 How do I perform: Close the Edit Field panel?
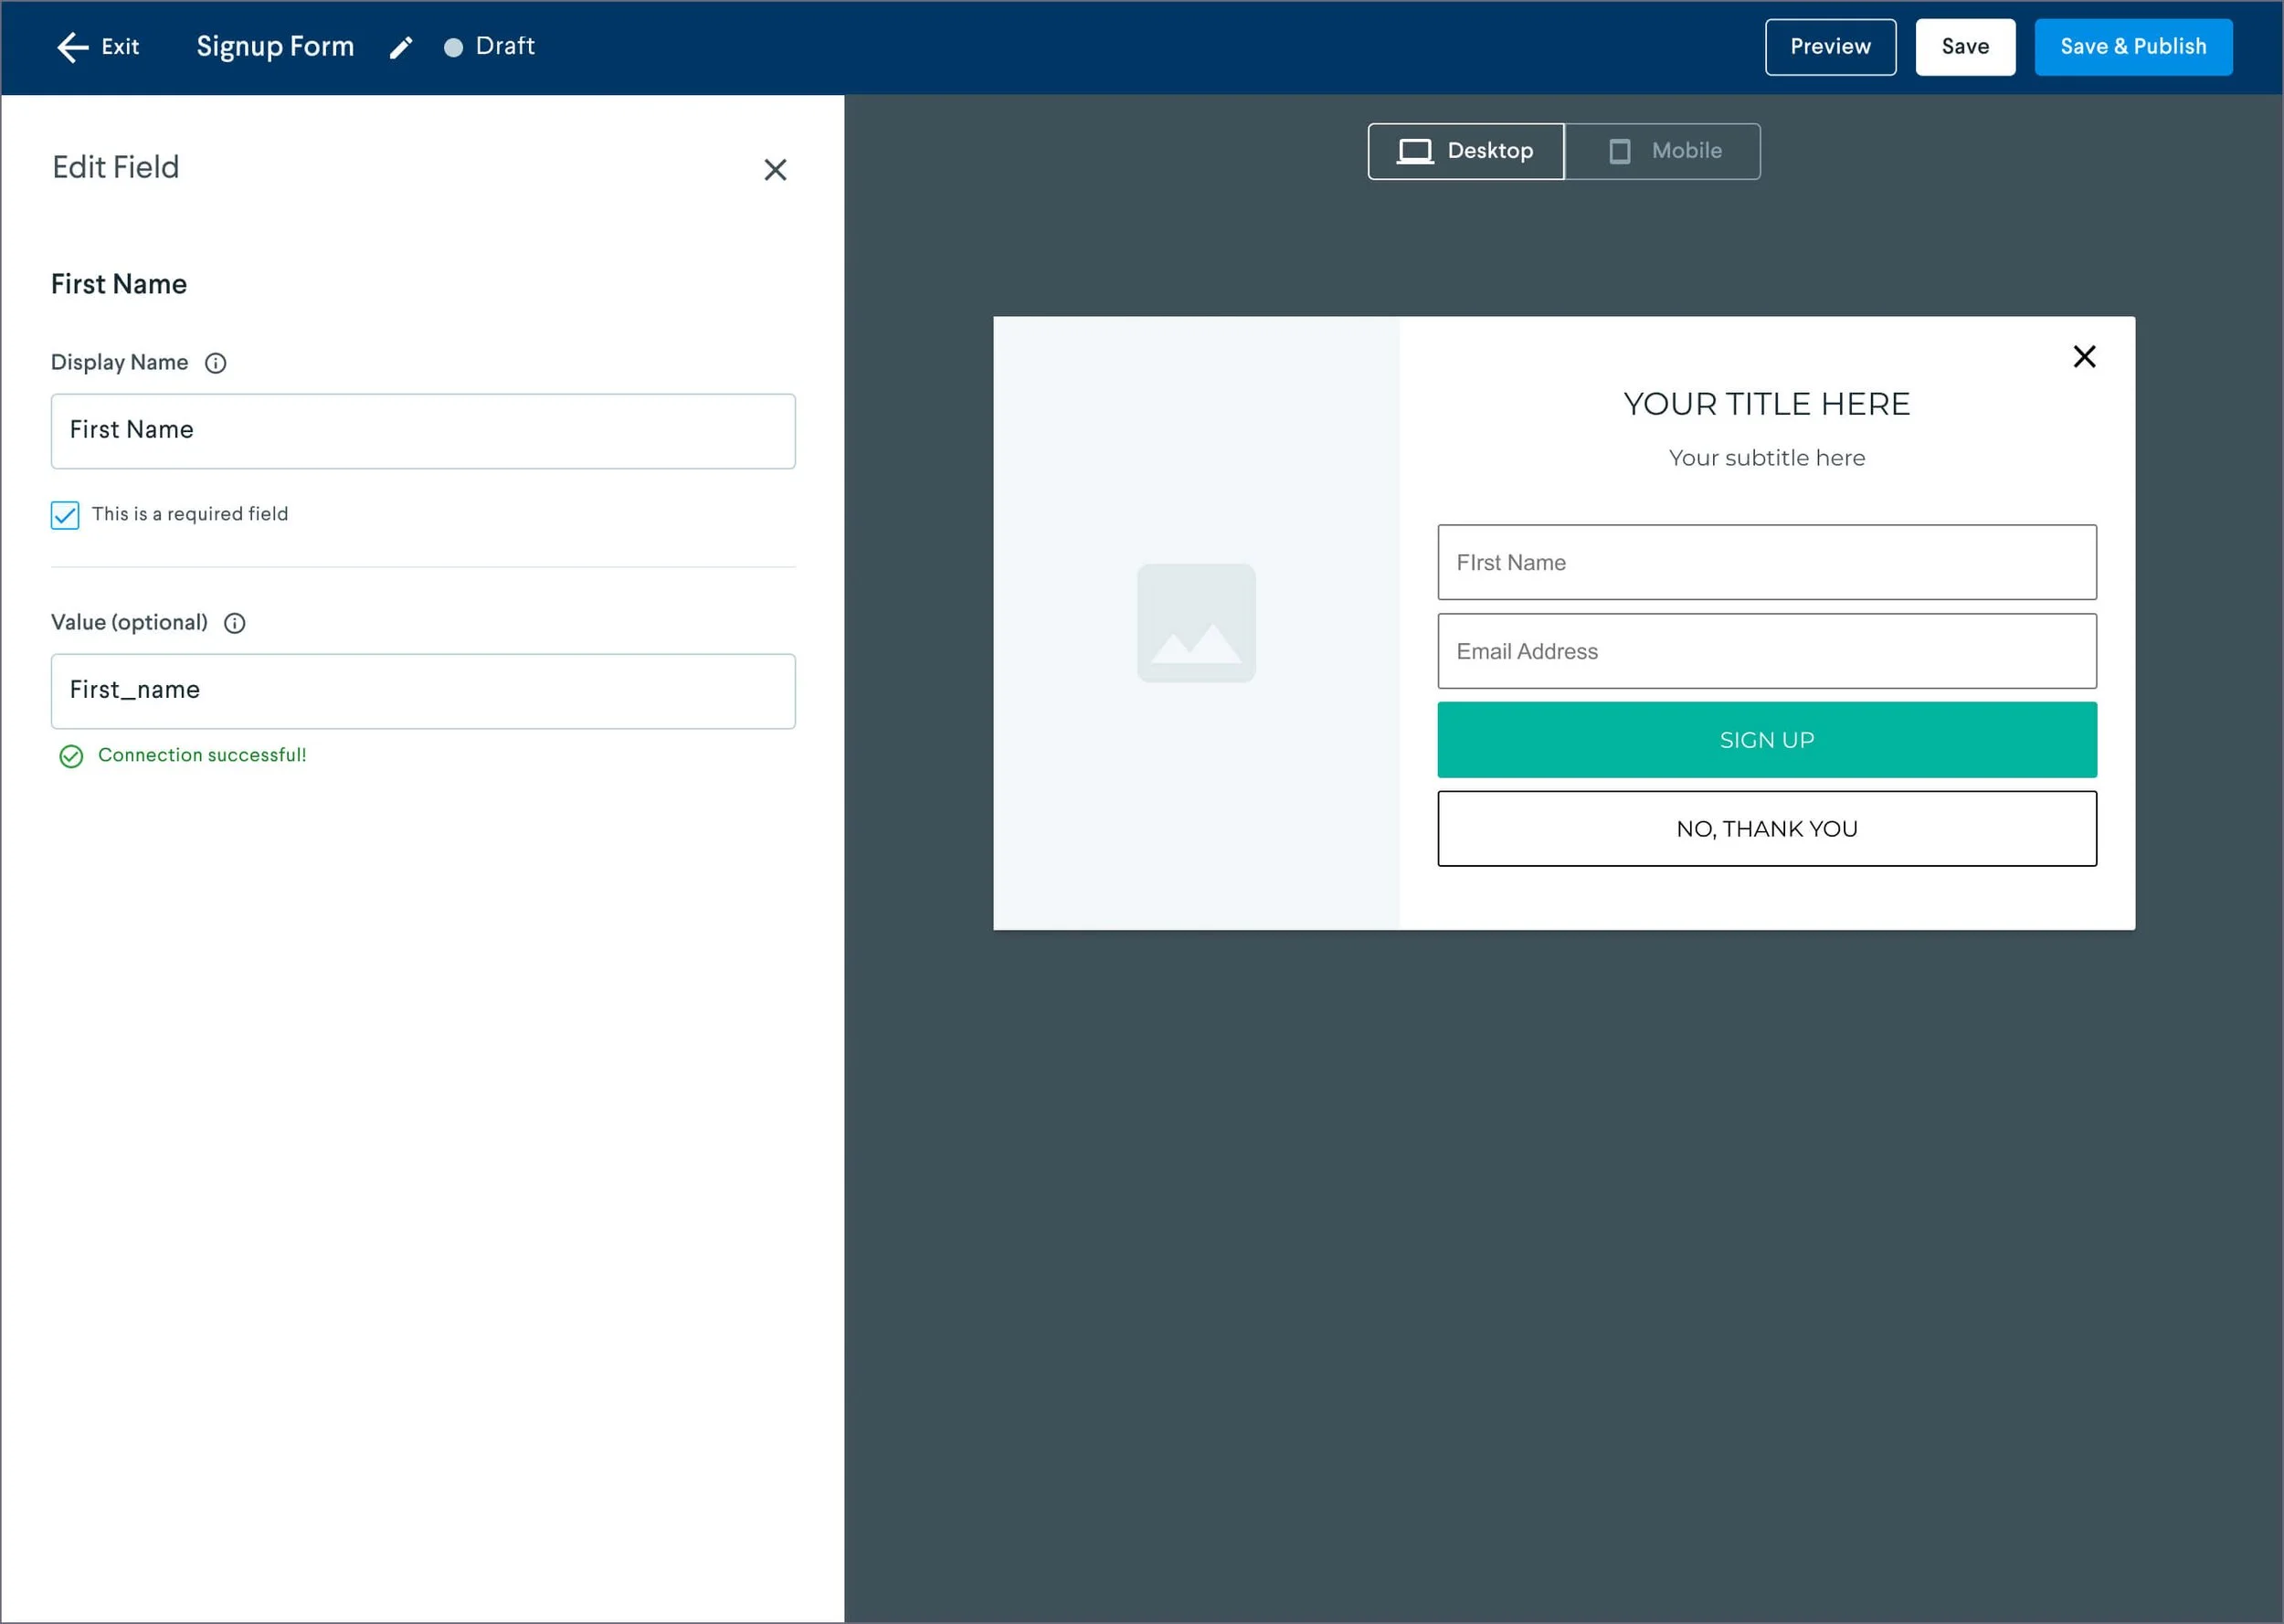coord(775,170)
